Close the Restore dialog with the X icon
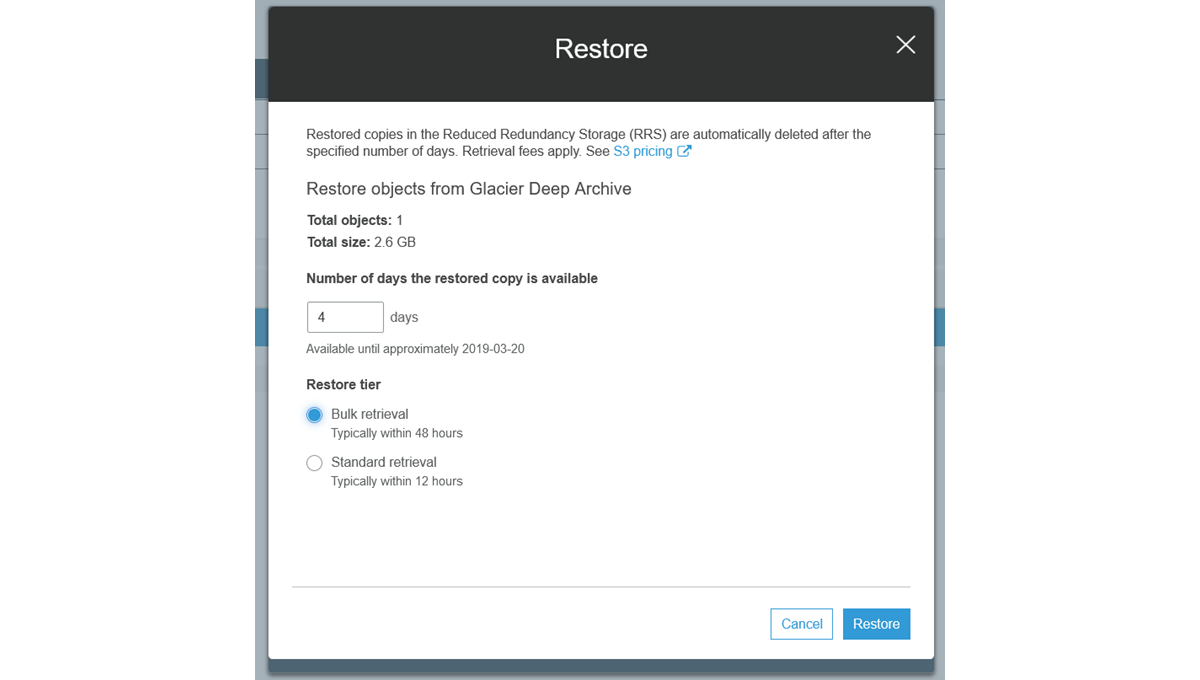This screenshot has height=680, width=1200. [x=905, y=45]
